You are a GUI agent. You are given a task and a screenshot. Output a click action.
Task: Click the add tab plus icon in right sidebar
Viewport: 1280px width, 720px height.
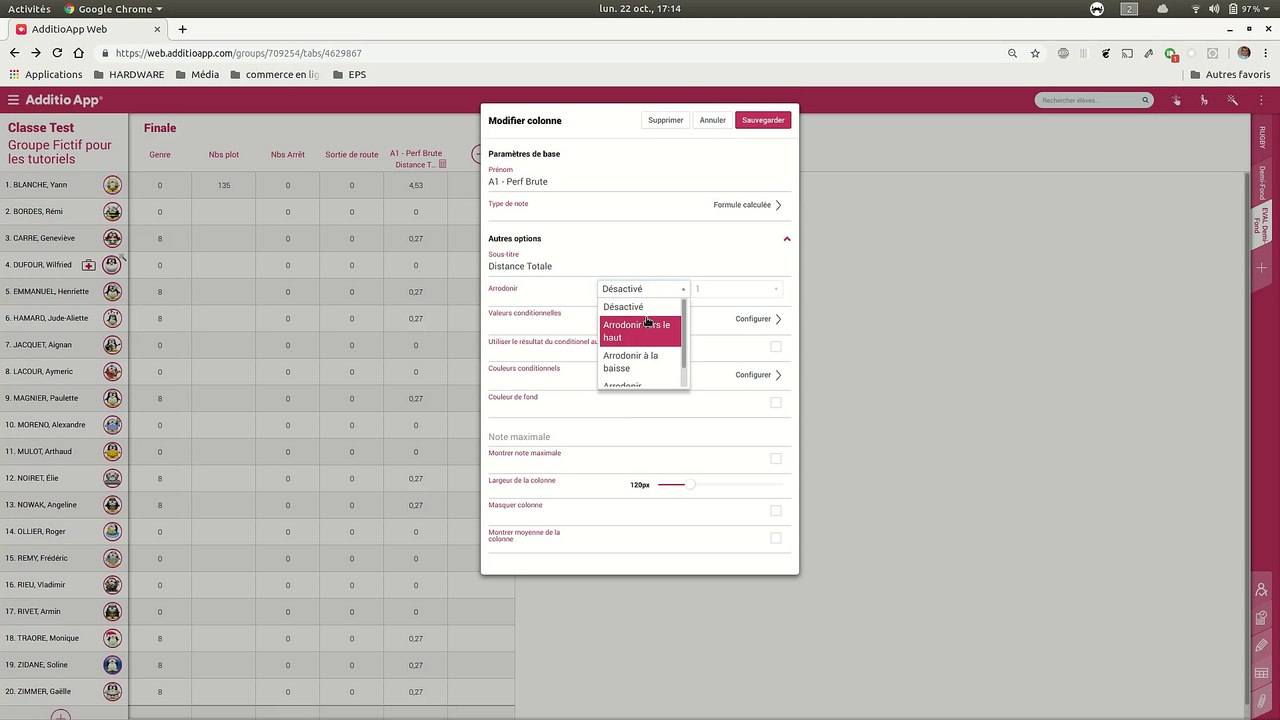1262,268
